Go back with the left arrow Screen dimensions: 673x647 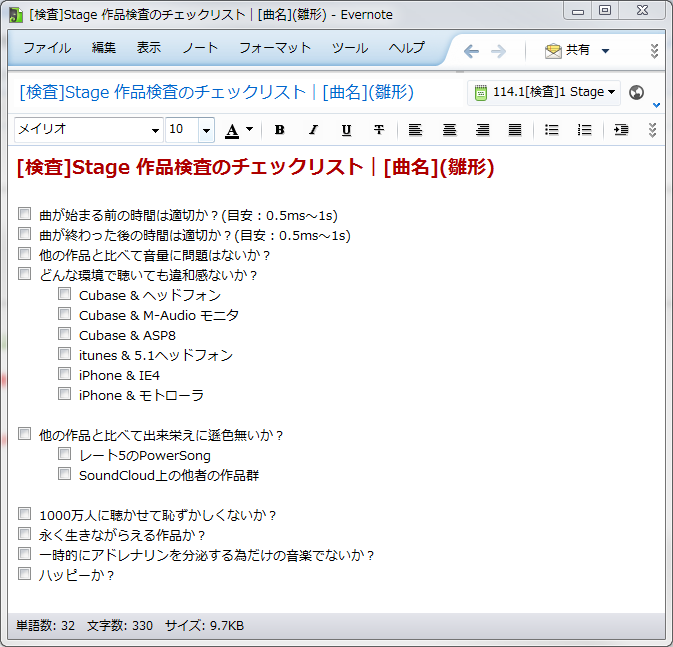pyautogui.click(x=471, y=50)
